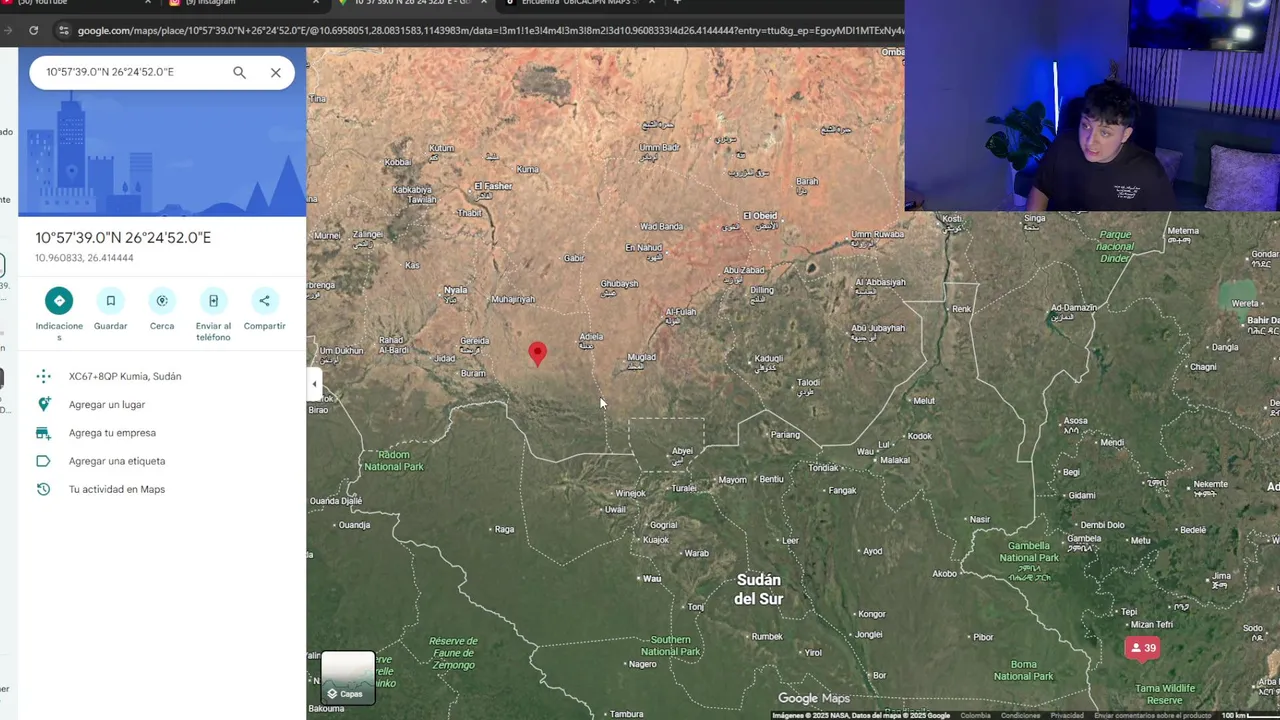The image size is (1280, 720).
Task: Click the red 39 people marker
Action: 1142,649
